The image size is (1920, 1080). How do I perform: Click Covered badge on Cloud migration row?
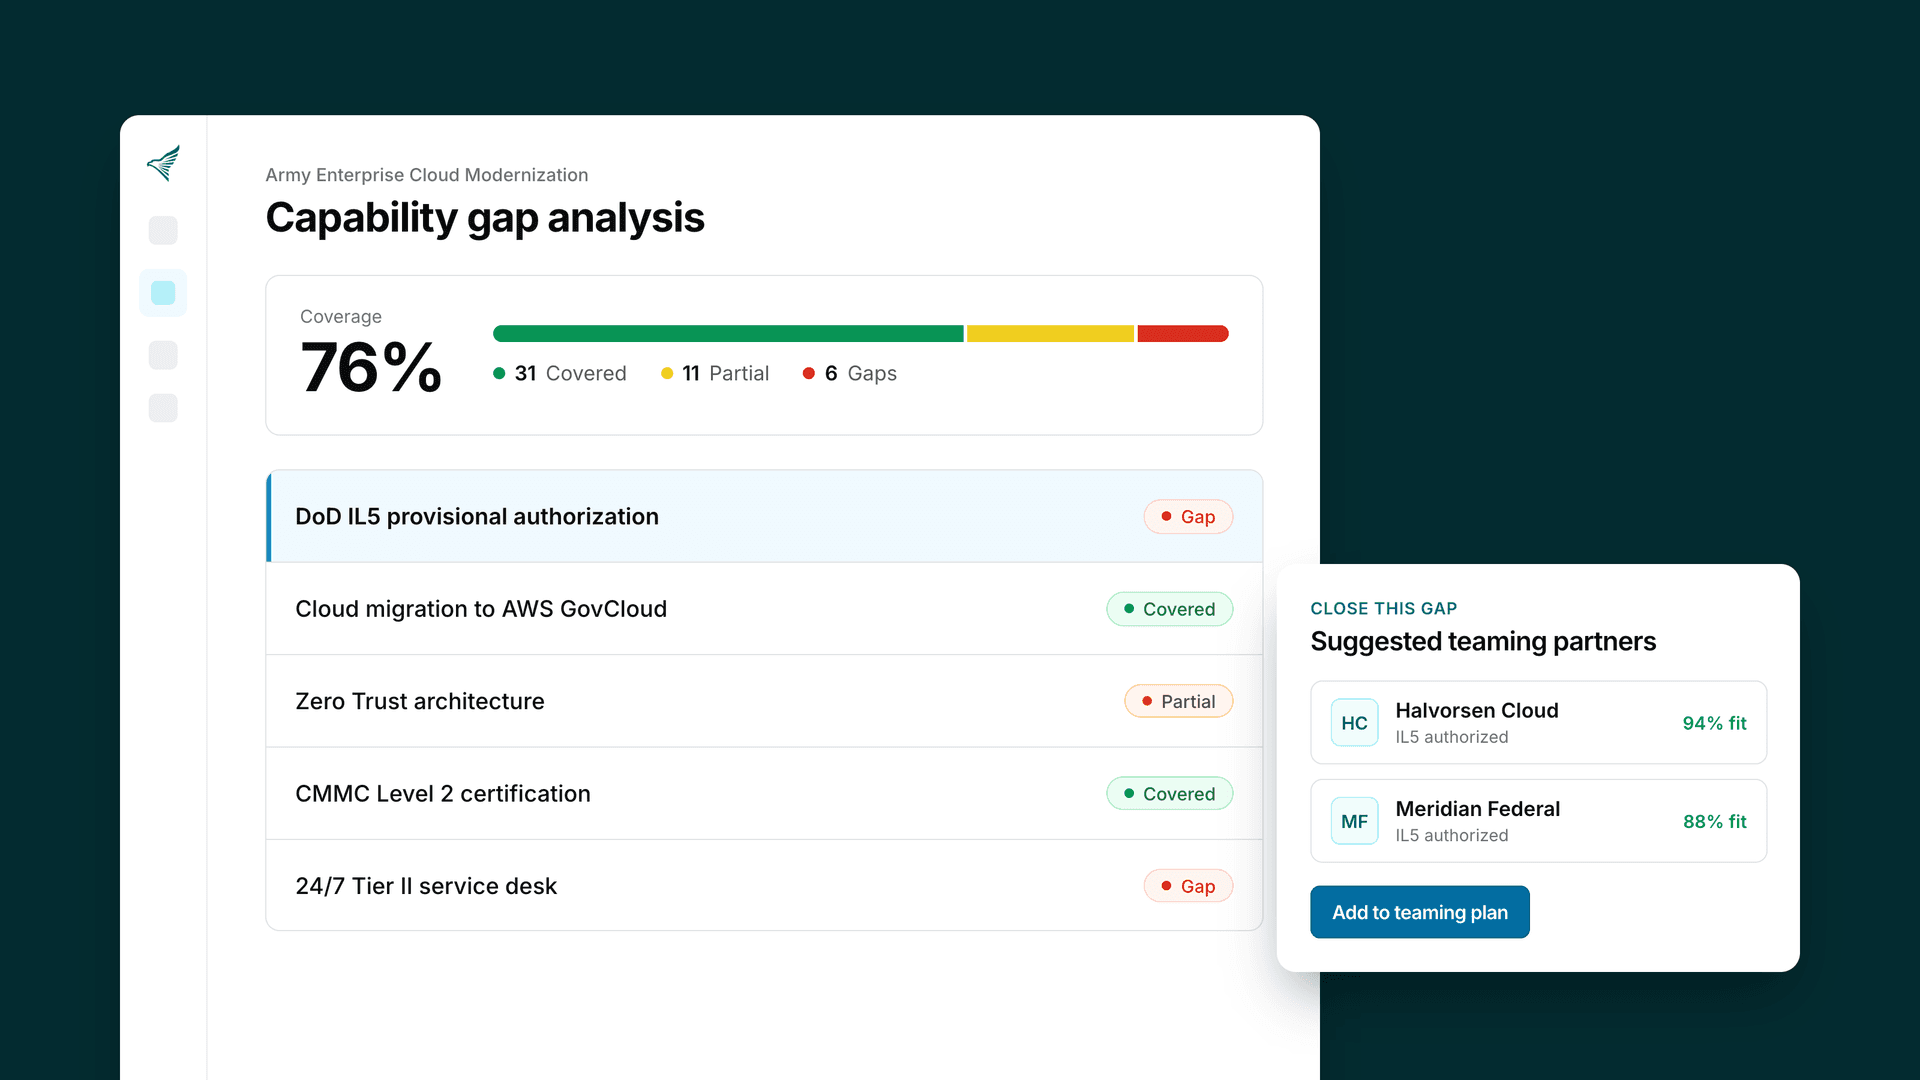1169,609
